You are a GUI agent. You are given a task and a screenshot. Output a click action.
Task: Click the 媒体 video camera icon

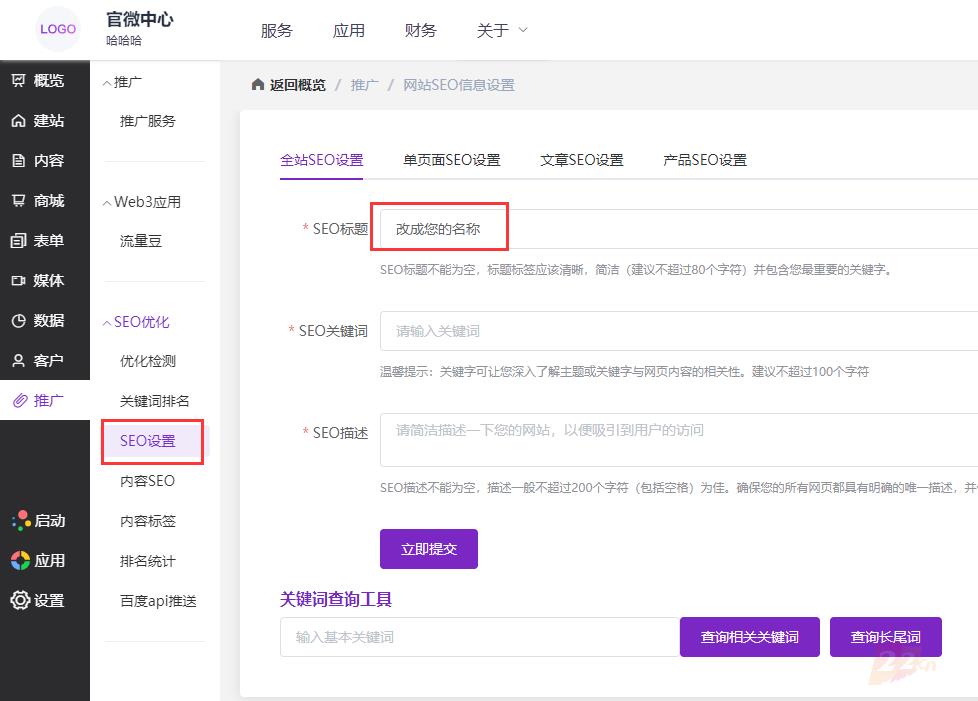pos(19,281)
